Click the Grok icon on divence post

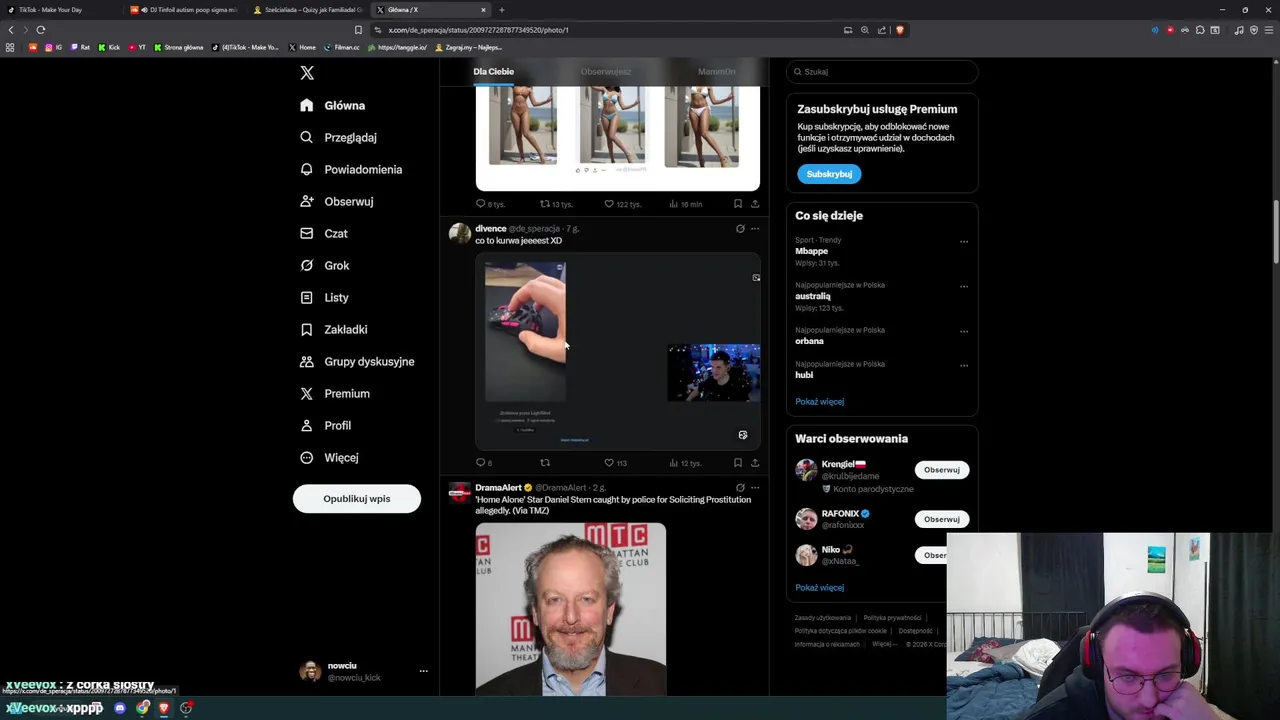pos(740,229)
